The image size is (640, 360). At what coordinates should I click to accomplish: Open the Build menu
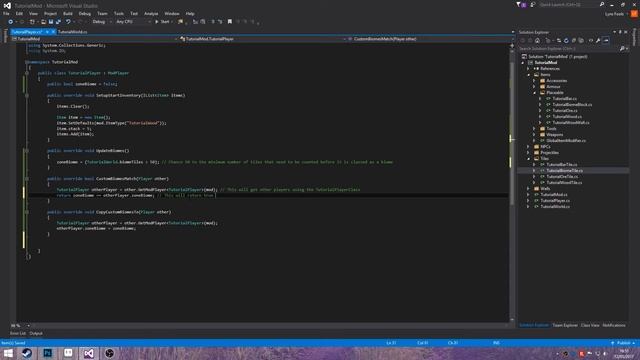coord(68,13)
